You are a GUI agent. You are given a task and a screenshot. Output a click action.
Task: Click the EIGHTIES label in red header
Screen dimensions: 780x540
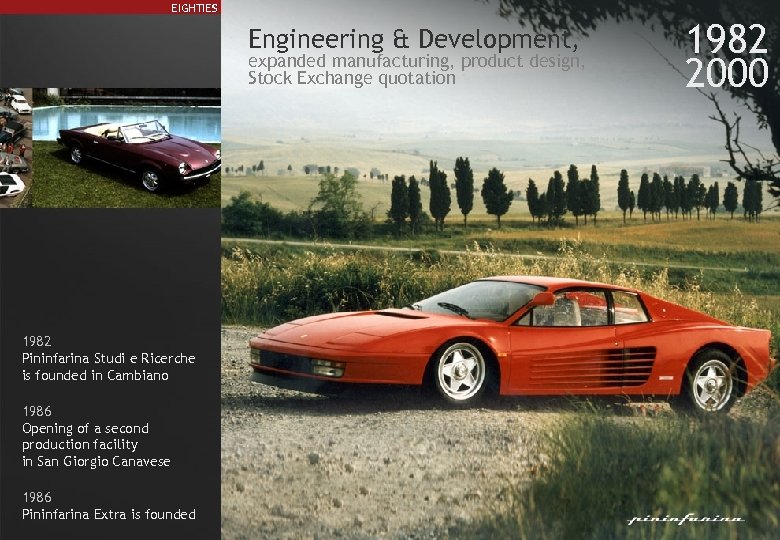[x=194, y=8]
